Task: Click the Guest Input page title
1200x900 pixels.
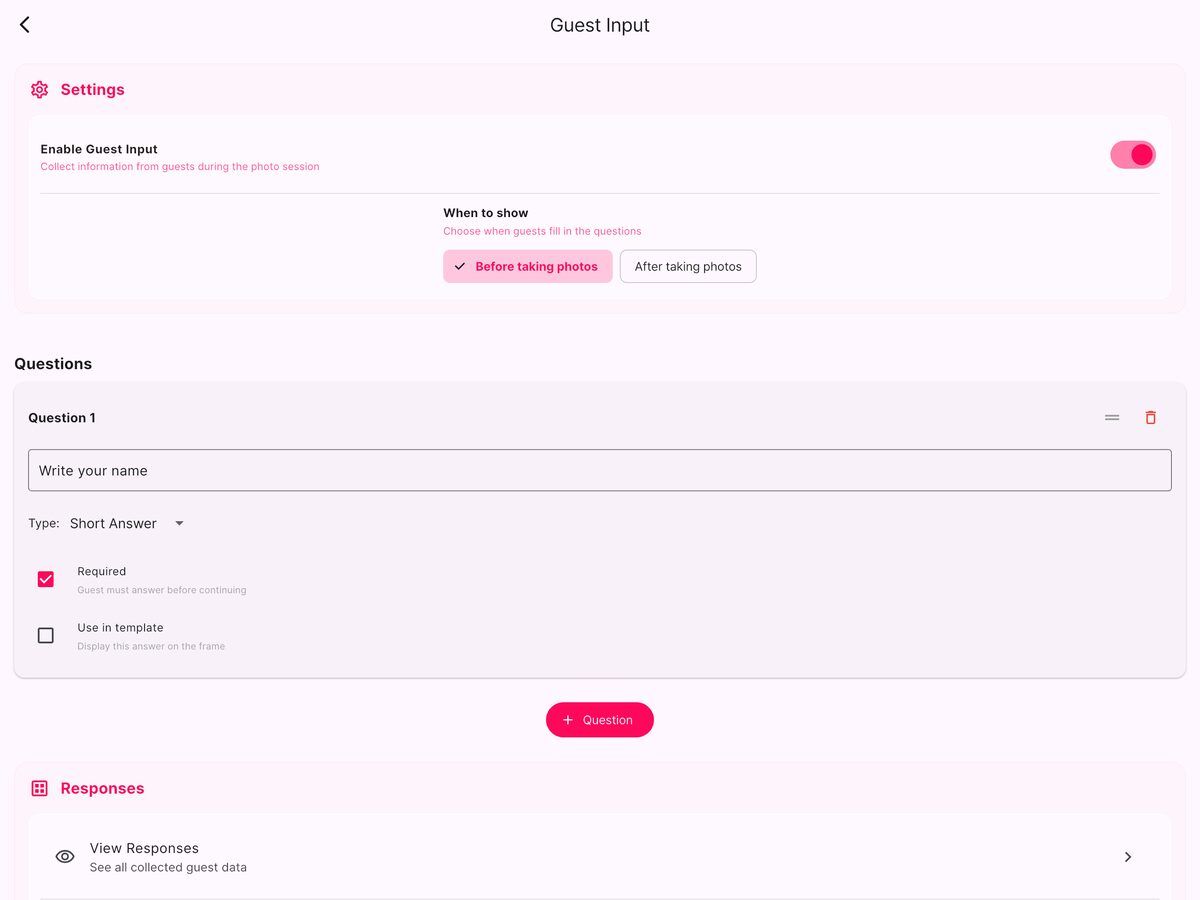Action: pyautogui.click(x=600, y=25)
